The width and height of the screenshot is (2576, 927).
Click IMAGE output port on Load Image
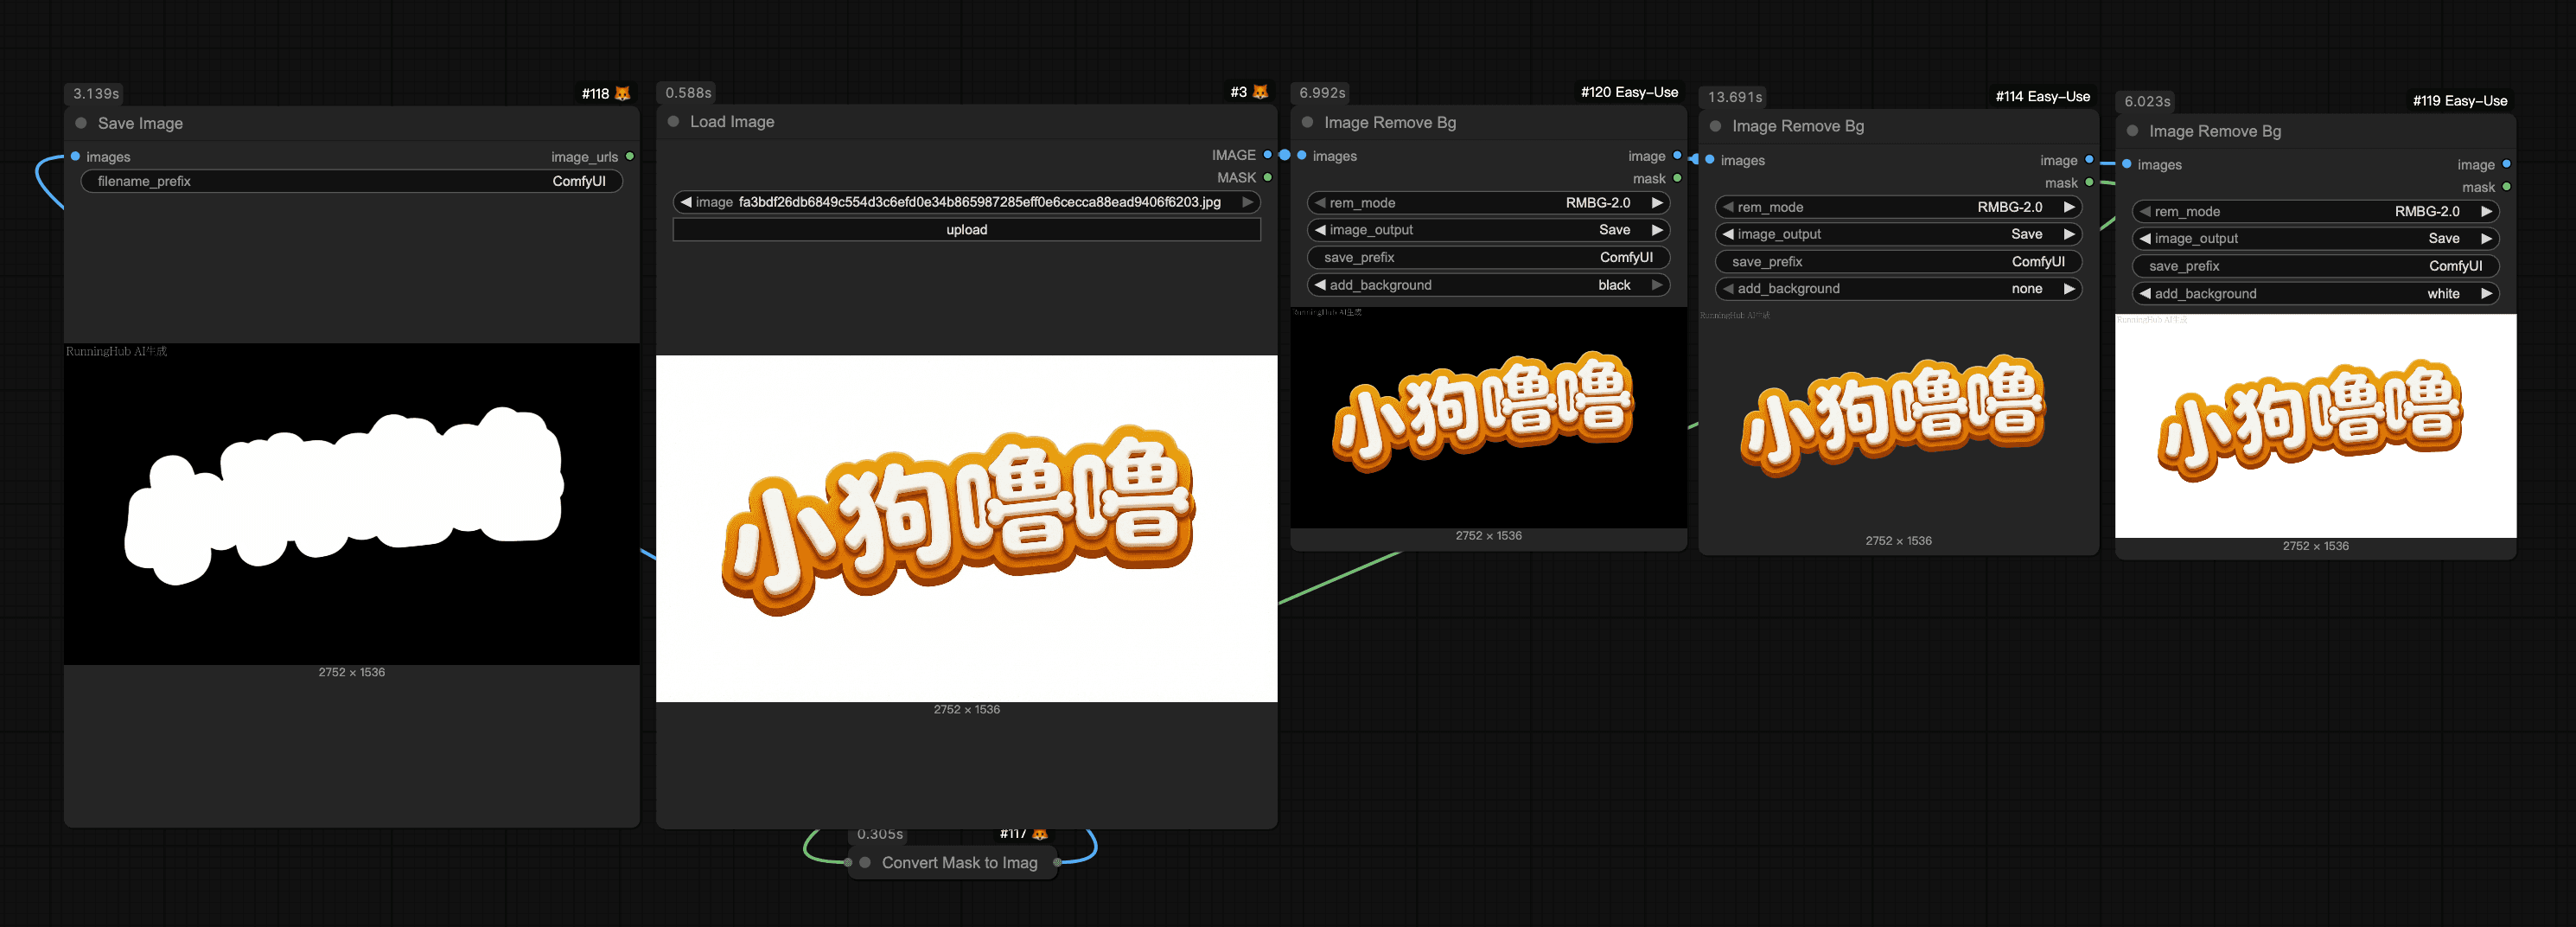coord(1267,155)
